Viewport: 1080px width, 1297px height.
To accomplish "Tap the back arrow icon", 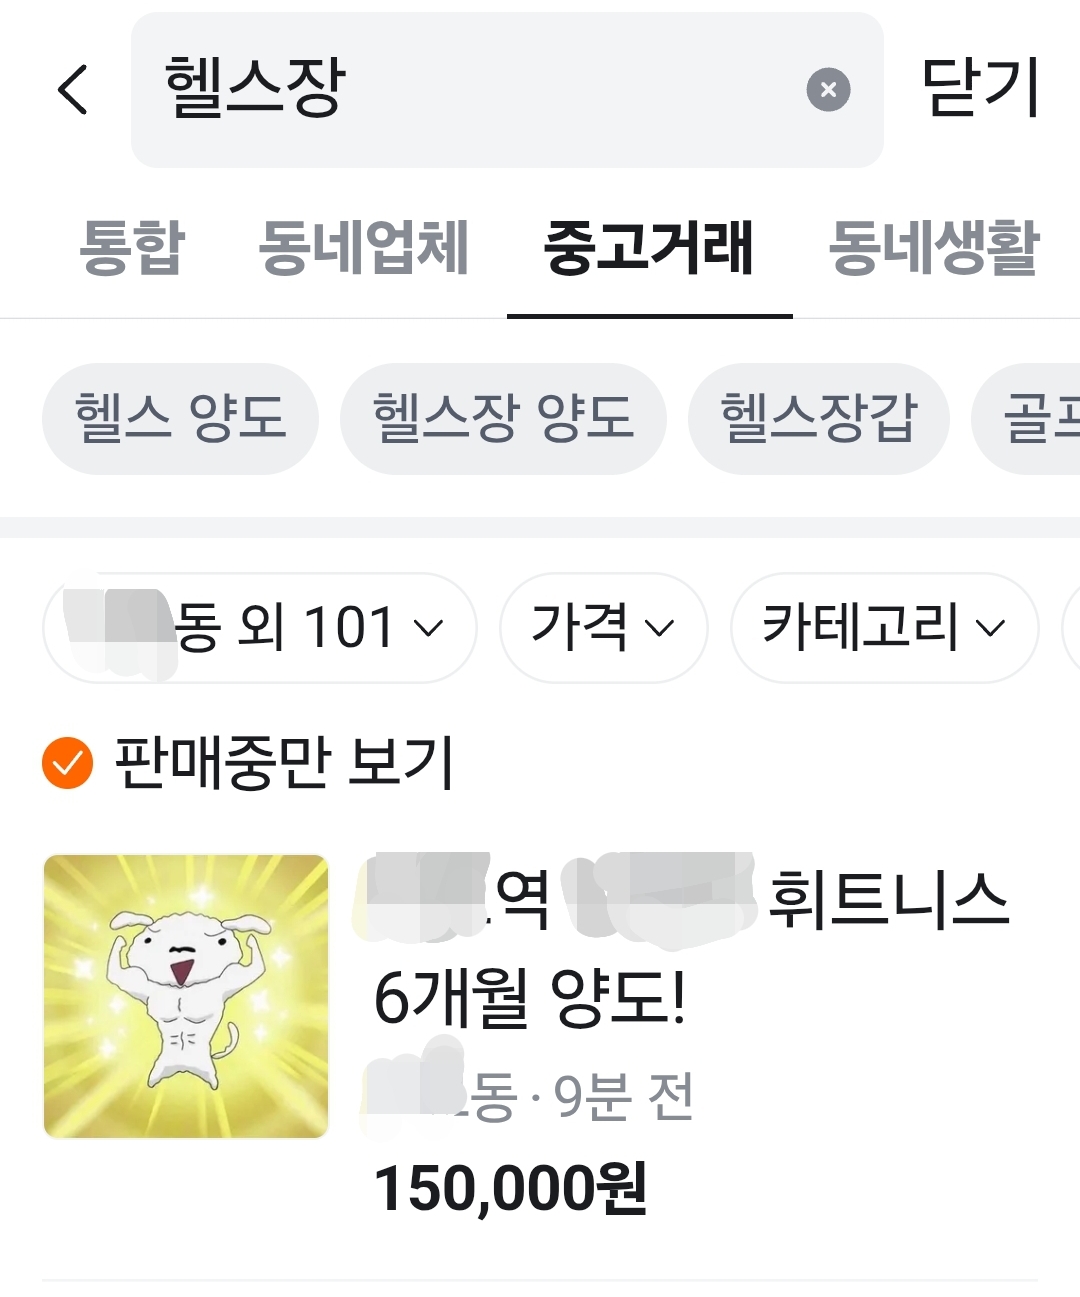I will point(73,89).
